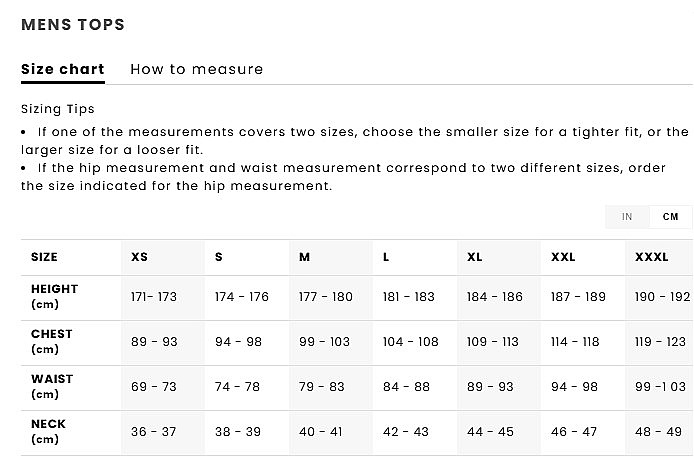Click the XL size column header
Screen dimensions: 694x458
coord(474,257)
